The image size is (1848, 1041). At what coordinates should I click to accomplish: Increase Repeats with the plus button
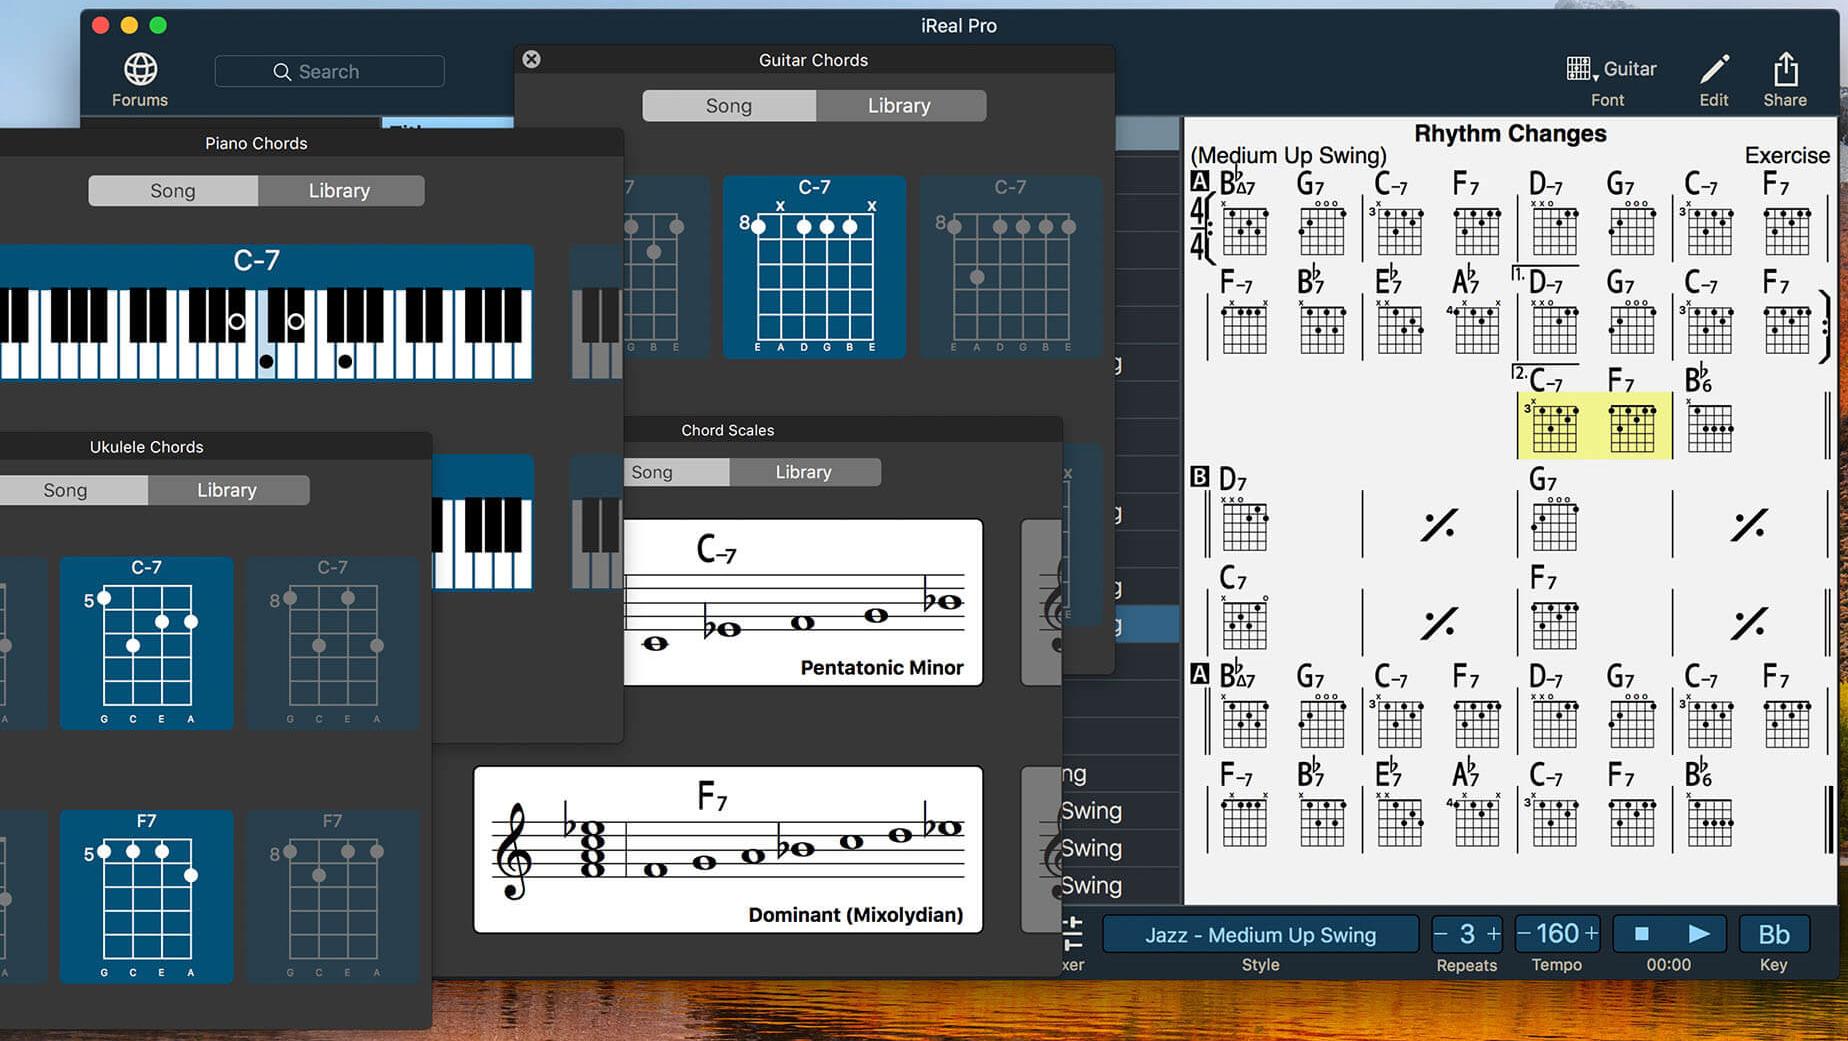1493,934
